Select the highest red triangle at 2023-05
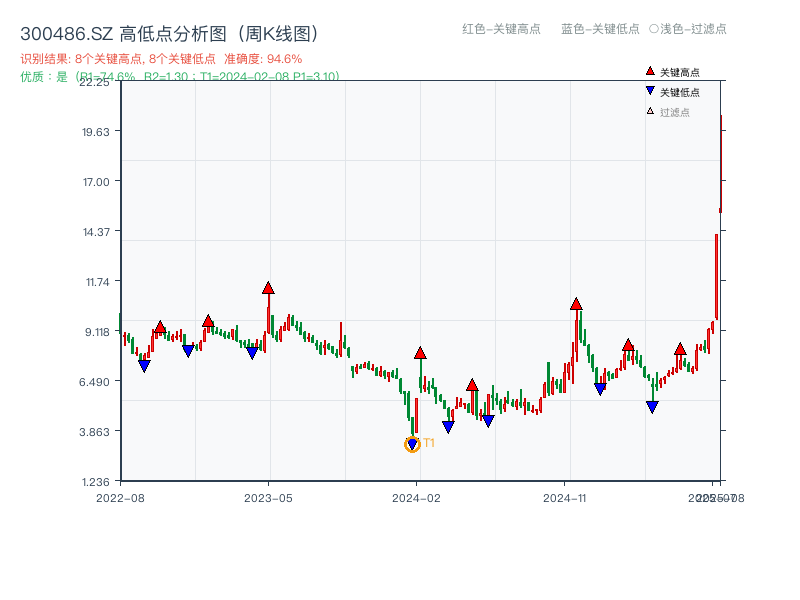This screenshot has width=800, height=600. 268,288
